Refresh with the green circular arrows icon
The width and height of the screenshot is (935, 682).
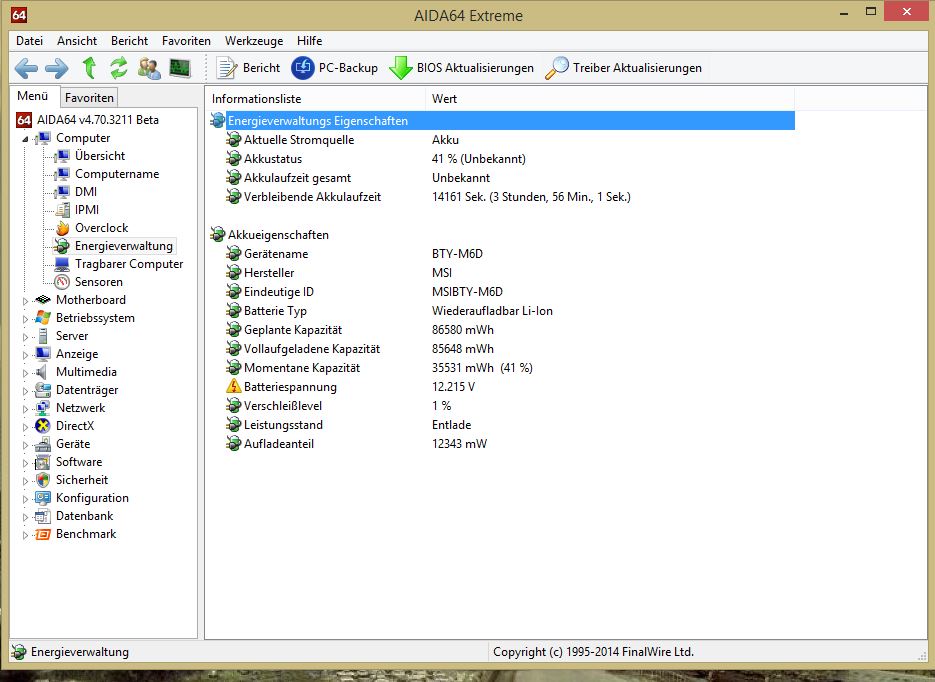click(x=119, y=68)
